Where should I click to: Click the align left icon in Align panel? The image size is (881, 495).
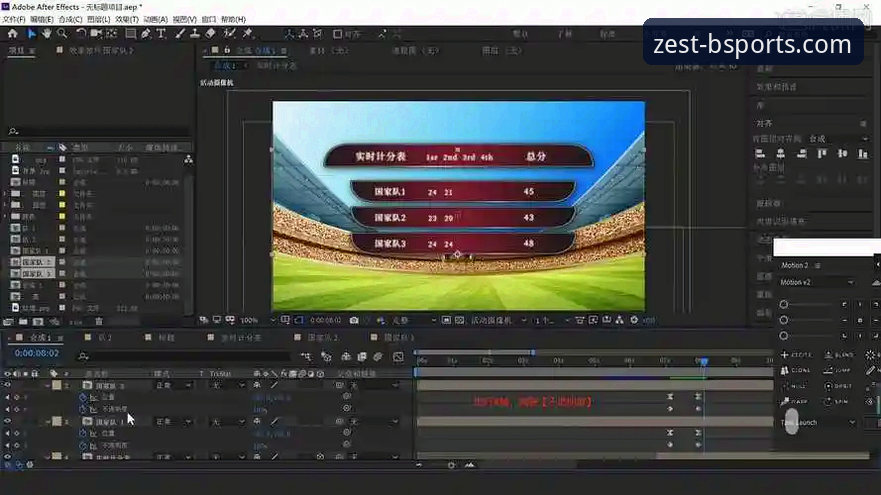(x=760, y=153)
